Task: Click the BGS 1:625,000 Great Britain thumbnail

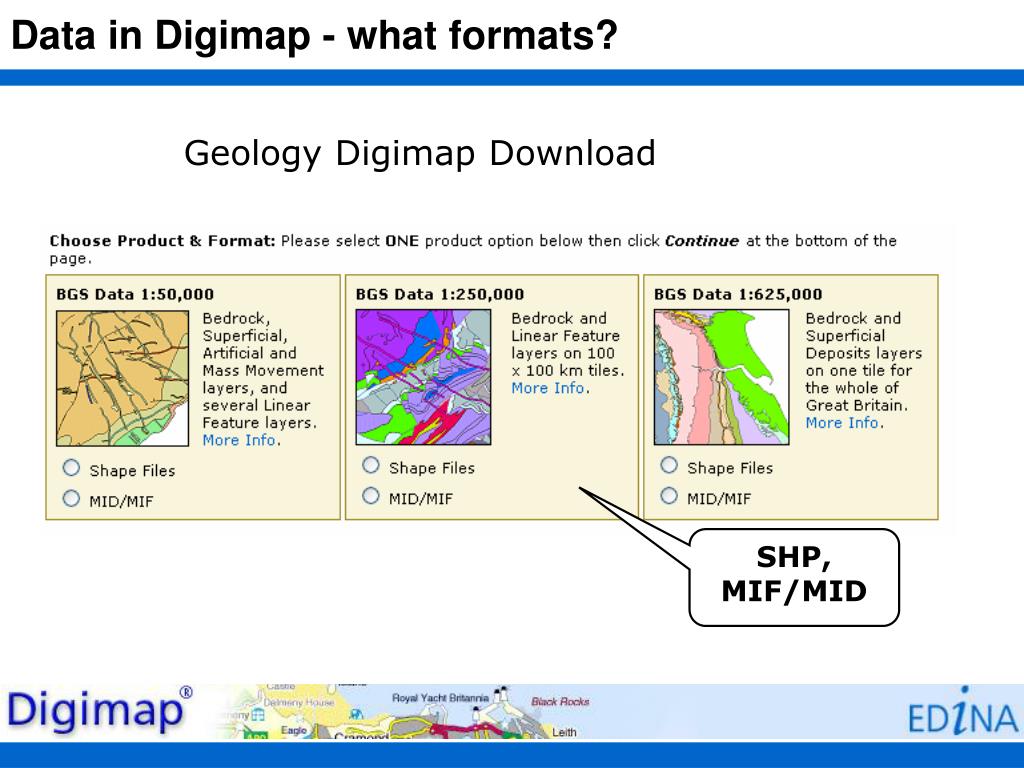Action: [722, 377]
